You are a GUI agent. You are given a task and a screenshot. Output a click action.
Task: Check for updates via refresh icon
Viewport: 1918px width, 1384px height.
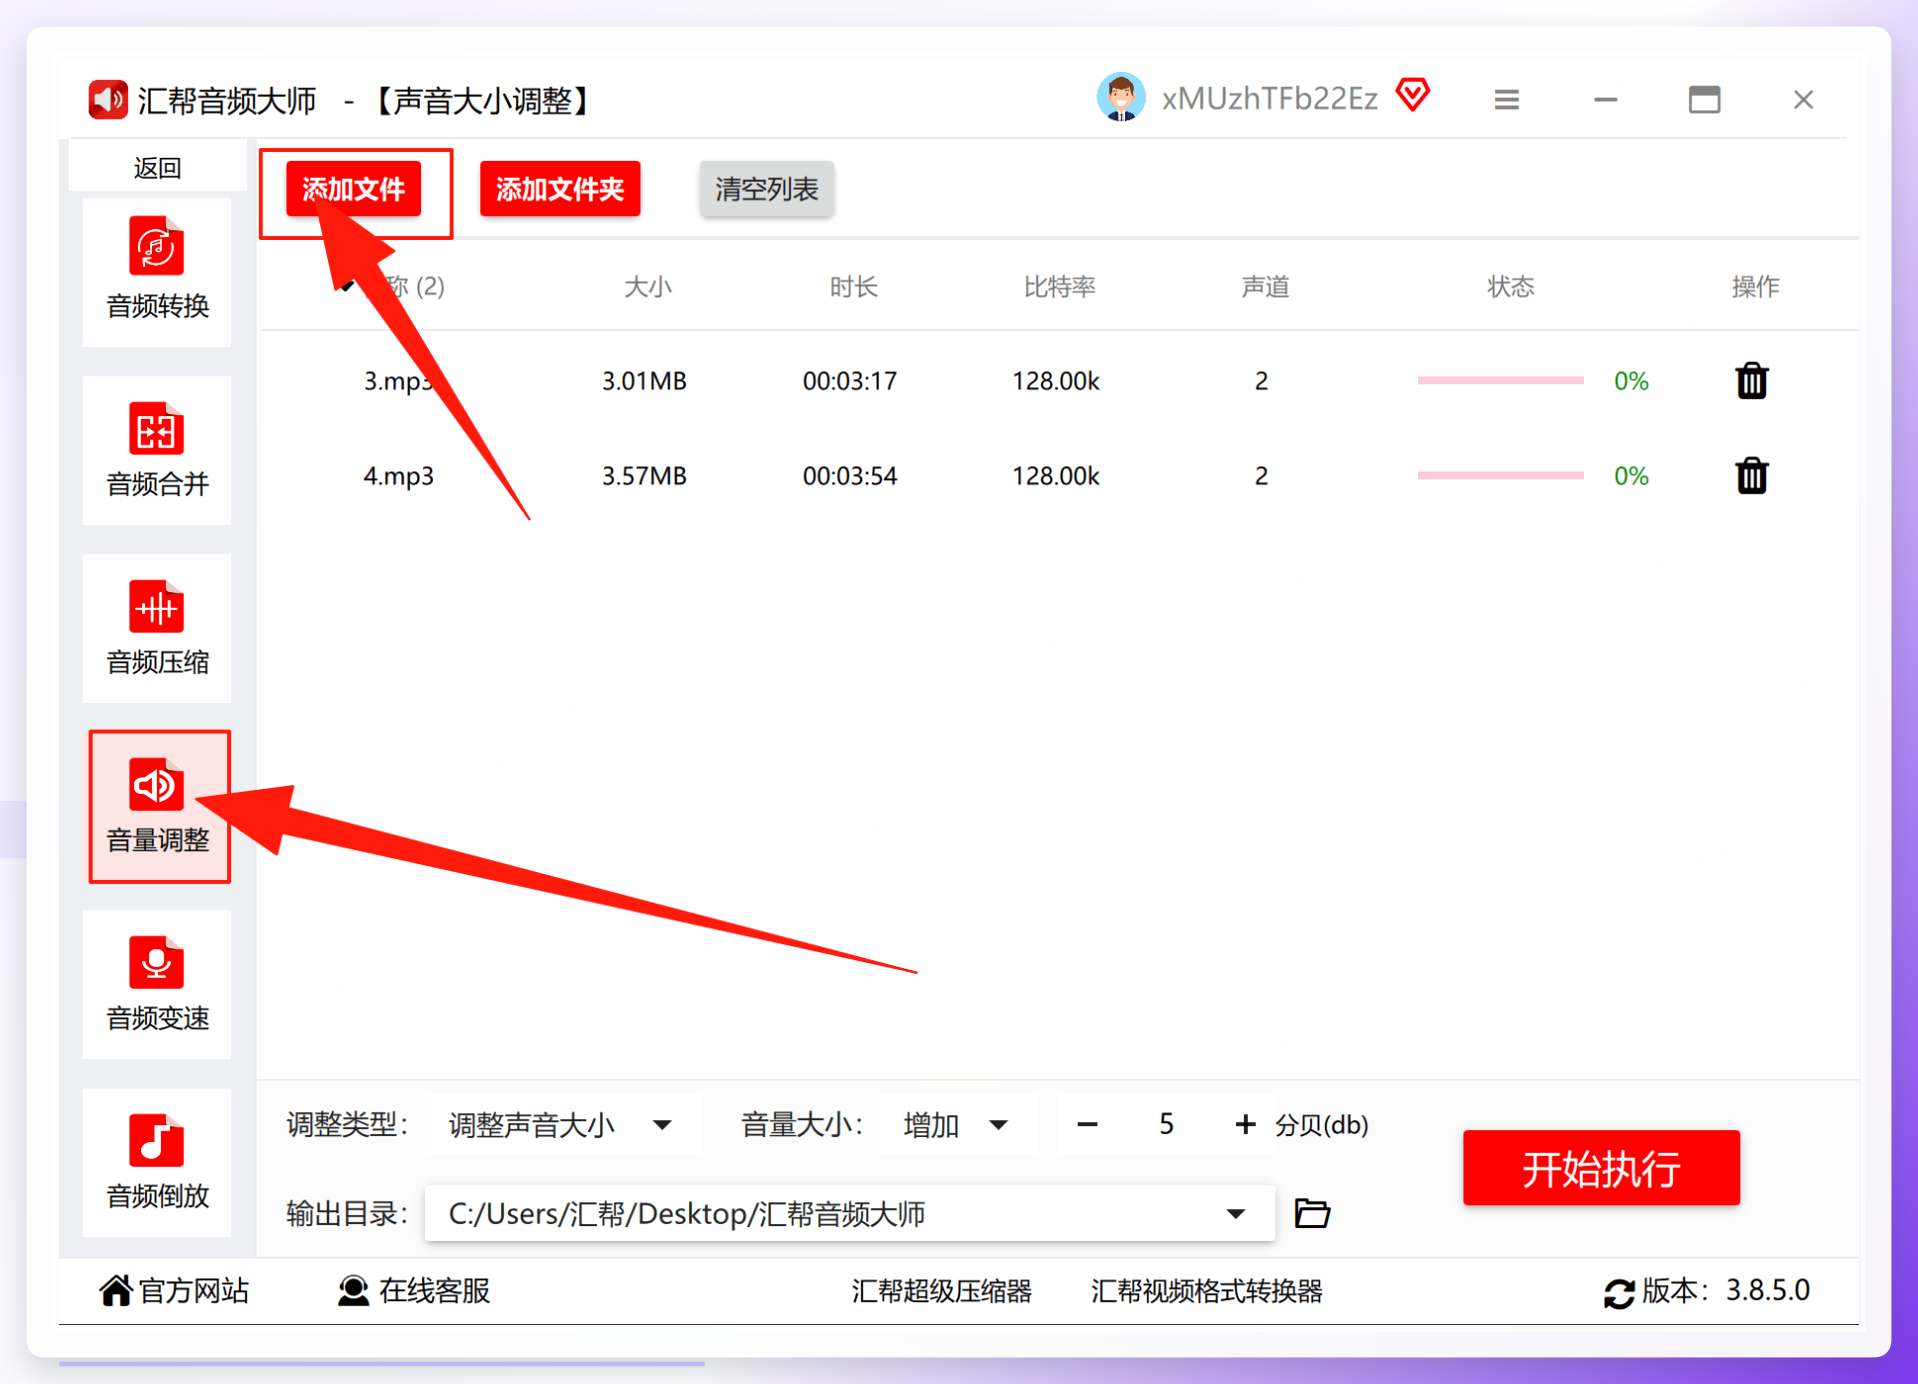1619,1292
